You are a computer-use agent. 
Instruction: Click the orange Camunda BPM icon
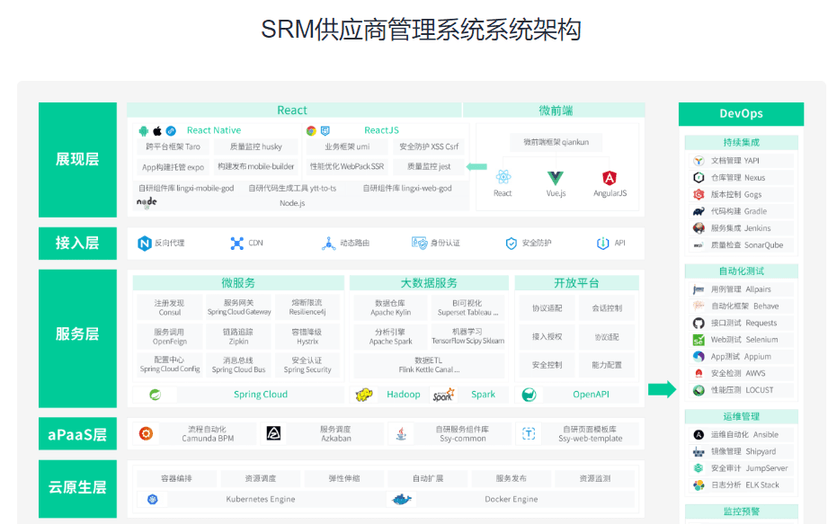coord(146,434)
